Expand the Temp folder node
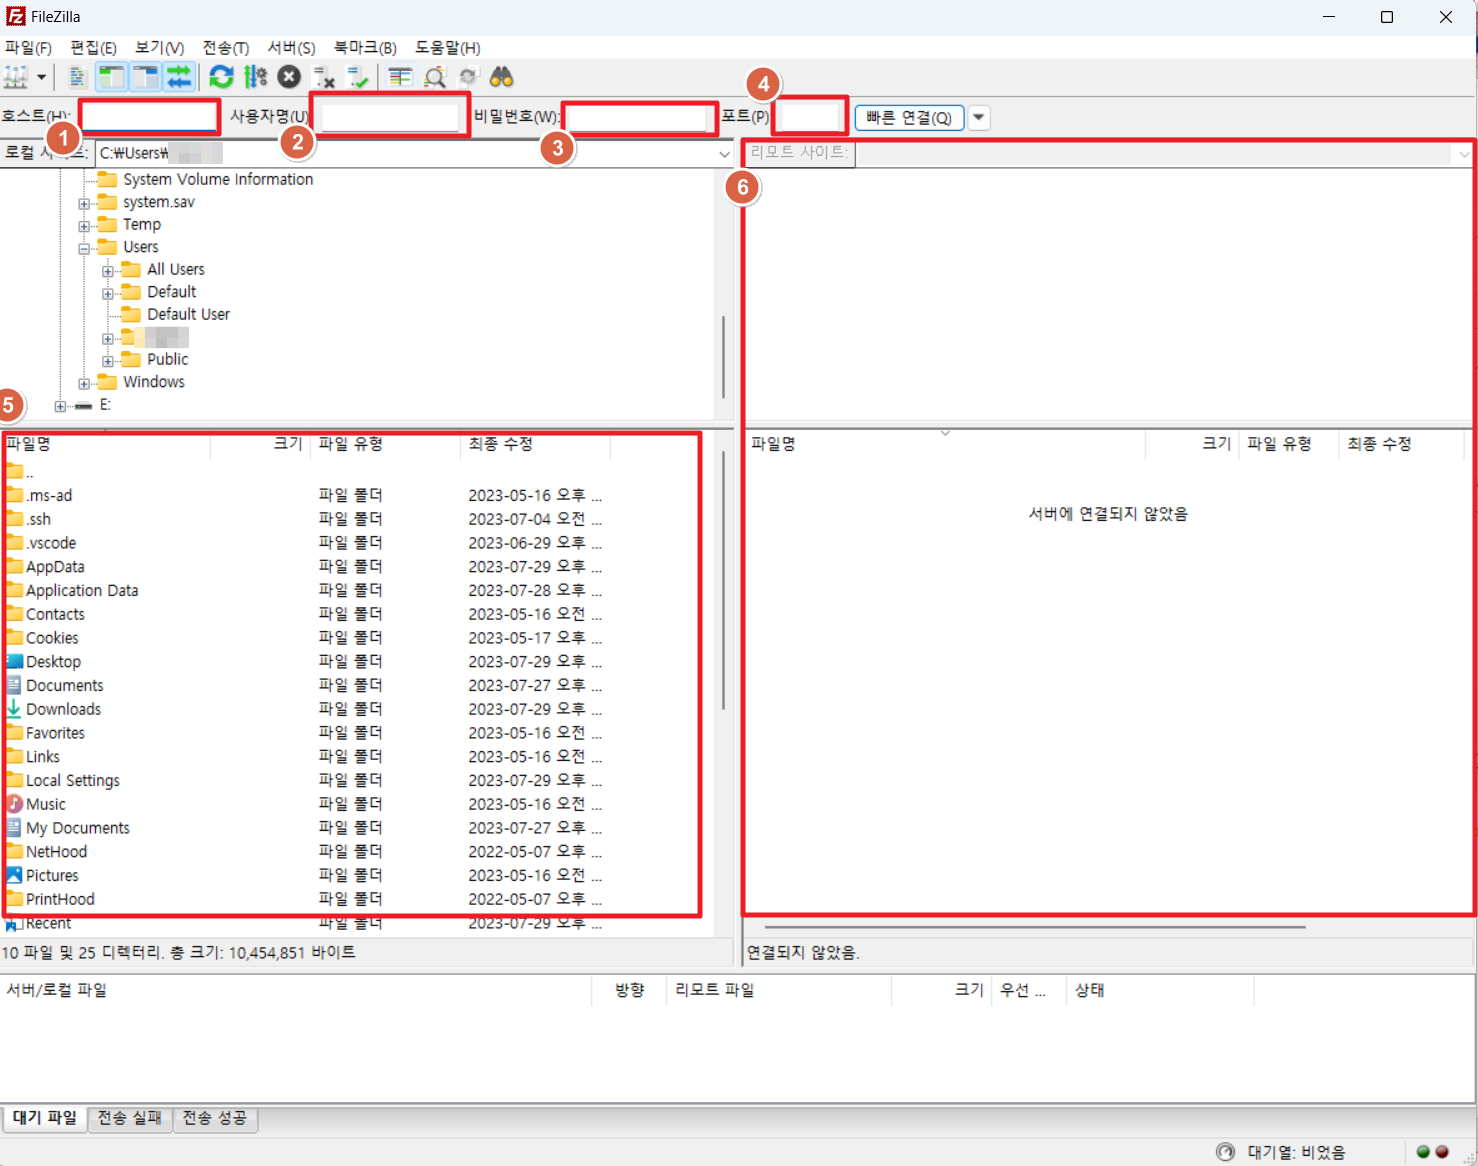 (84, 226)
